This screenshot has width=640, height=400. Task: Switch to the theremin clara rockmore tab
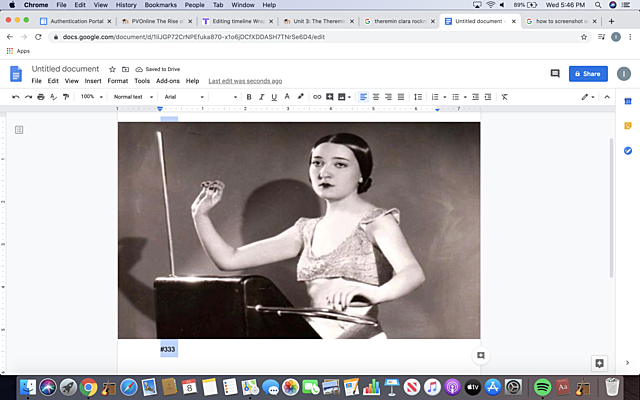point(400,21)
